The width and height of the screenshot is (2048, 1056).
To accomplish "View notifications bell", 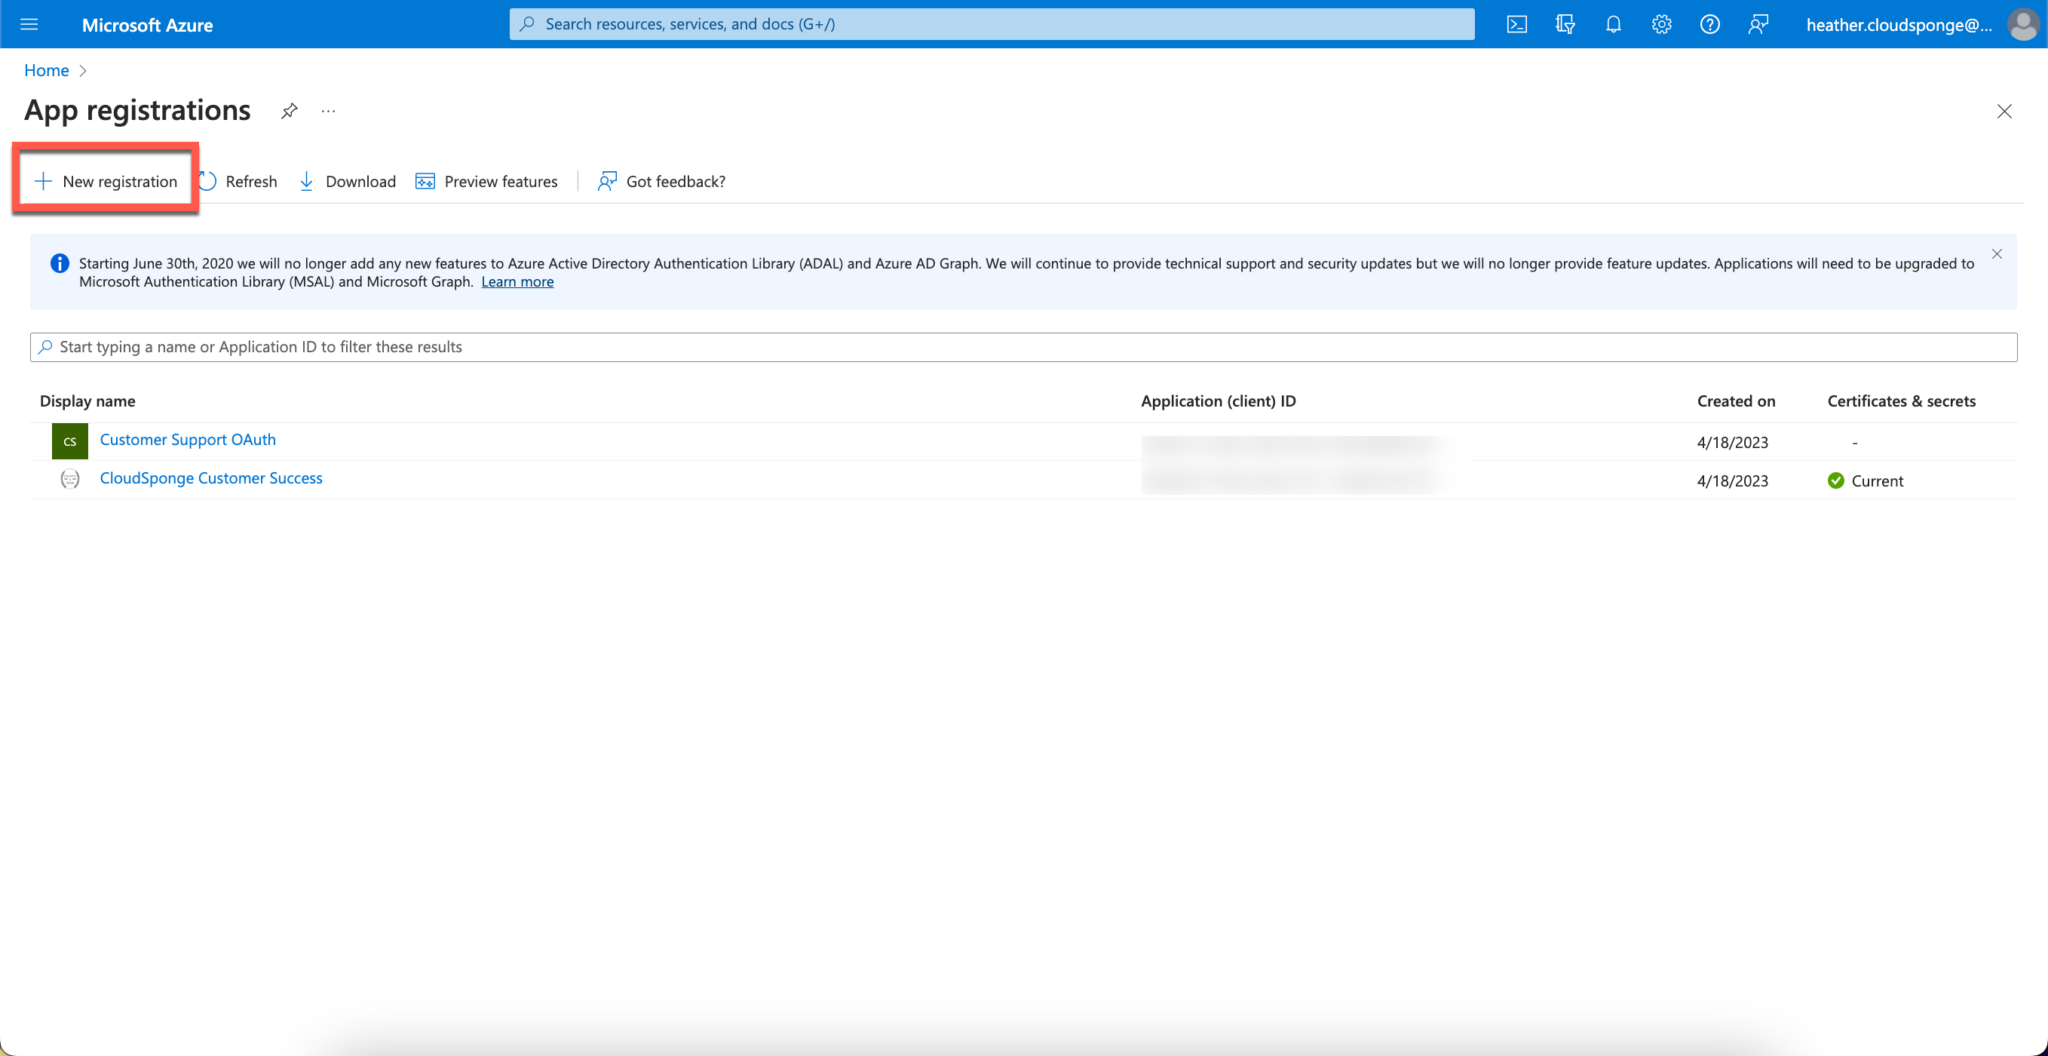I will click(x=1613, y=23).
